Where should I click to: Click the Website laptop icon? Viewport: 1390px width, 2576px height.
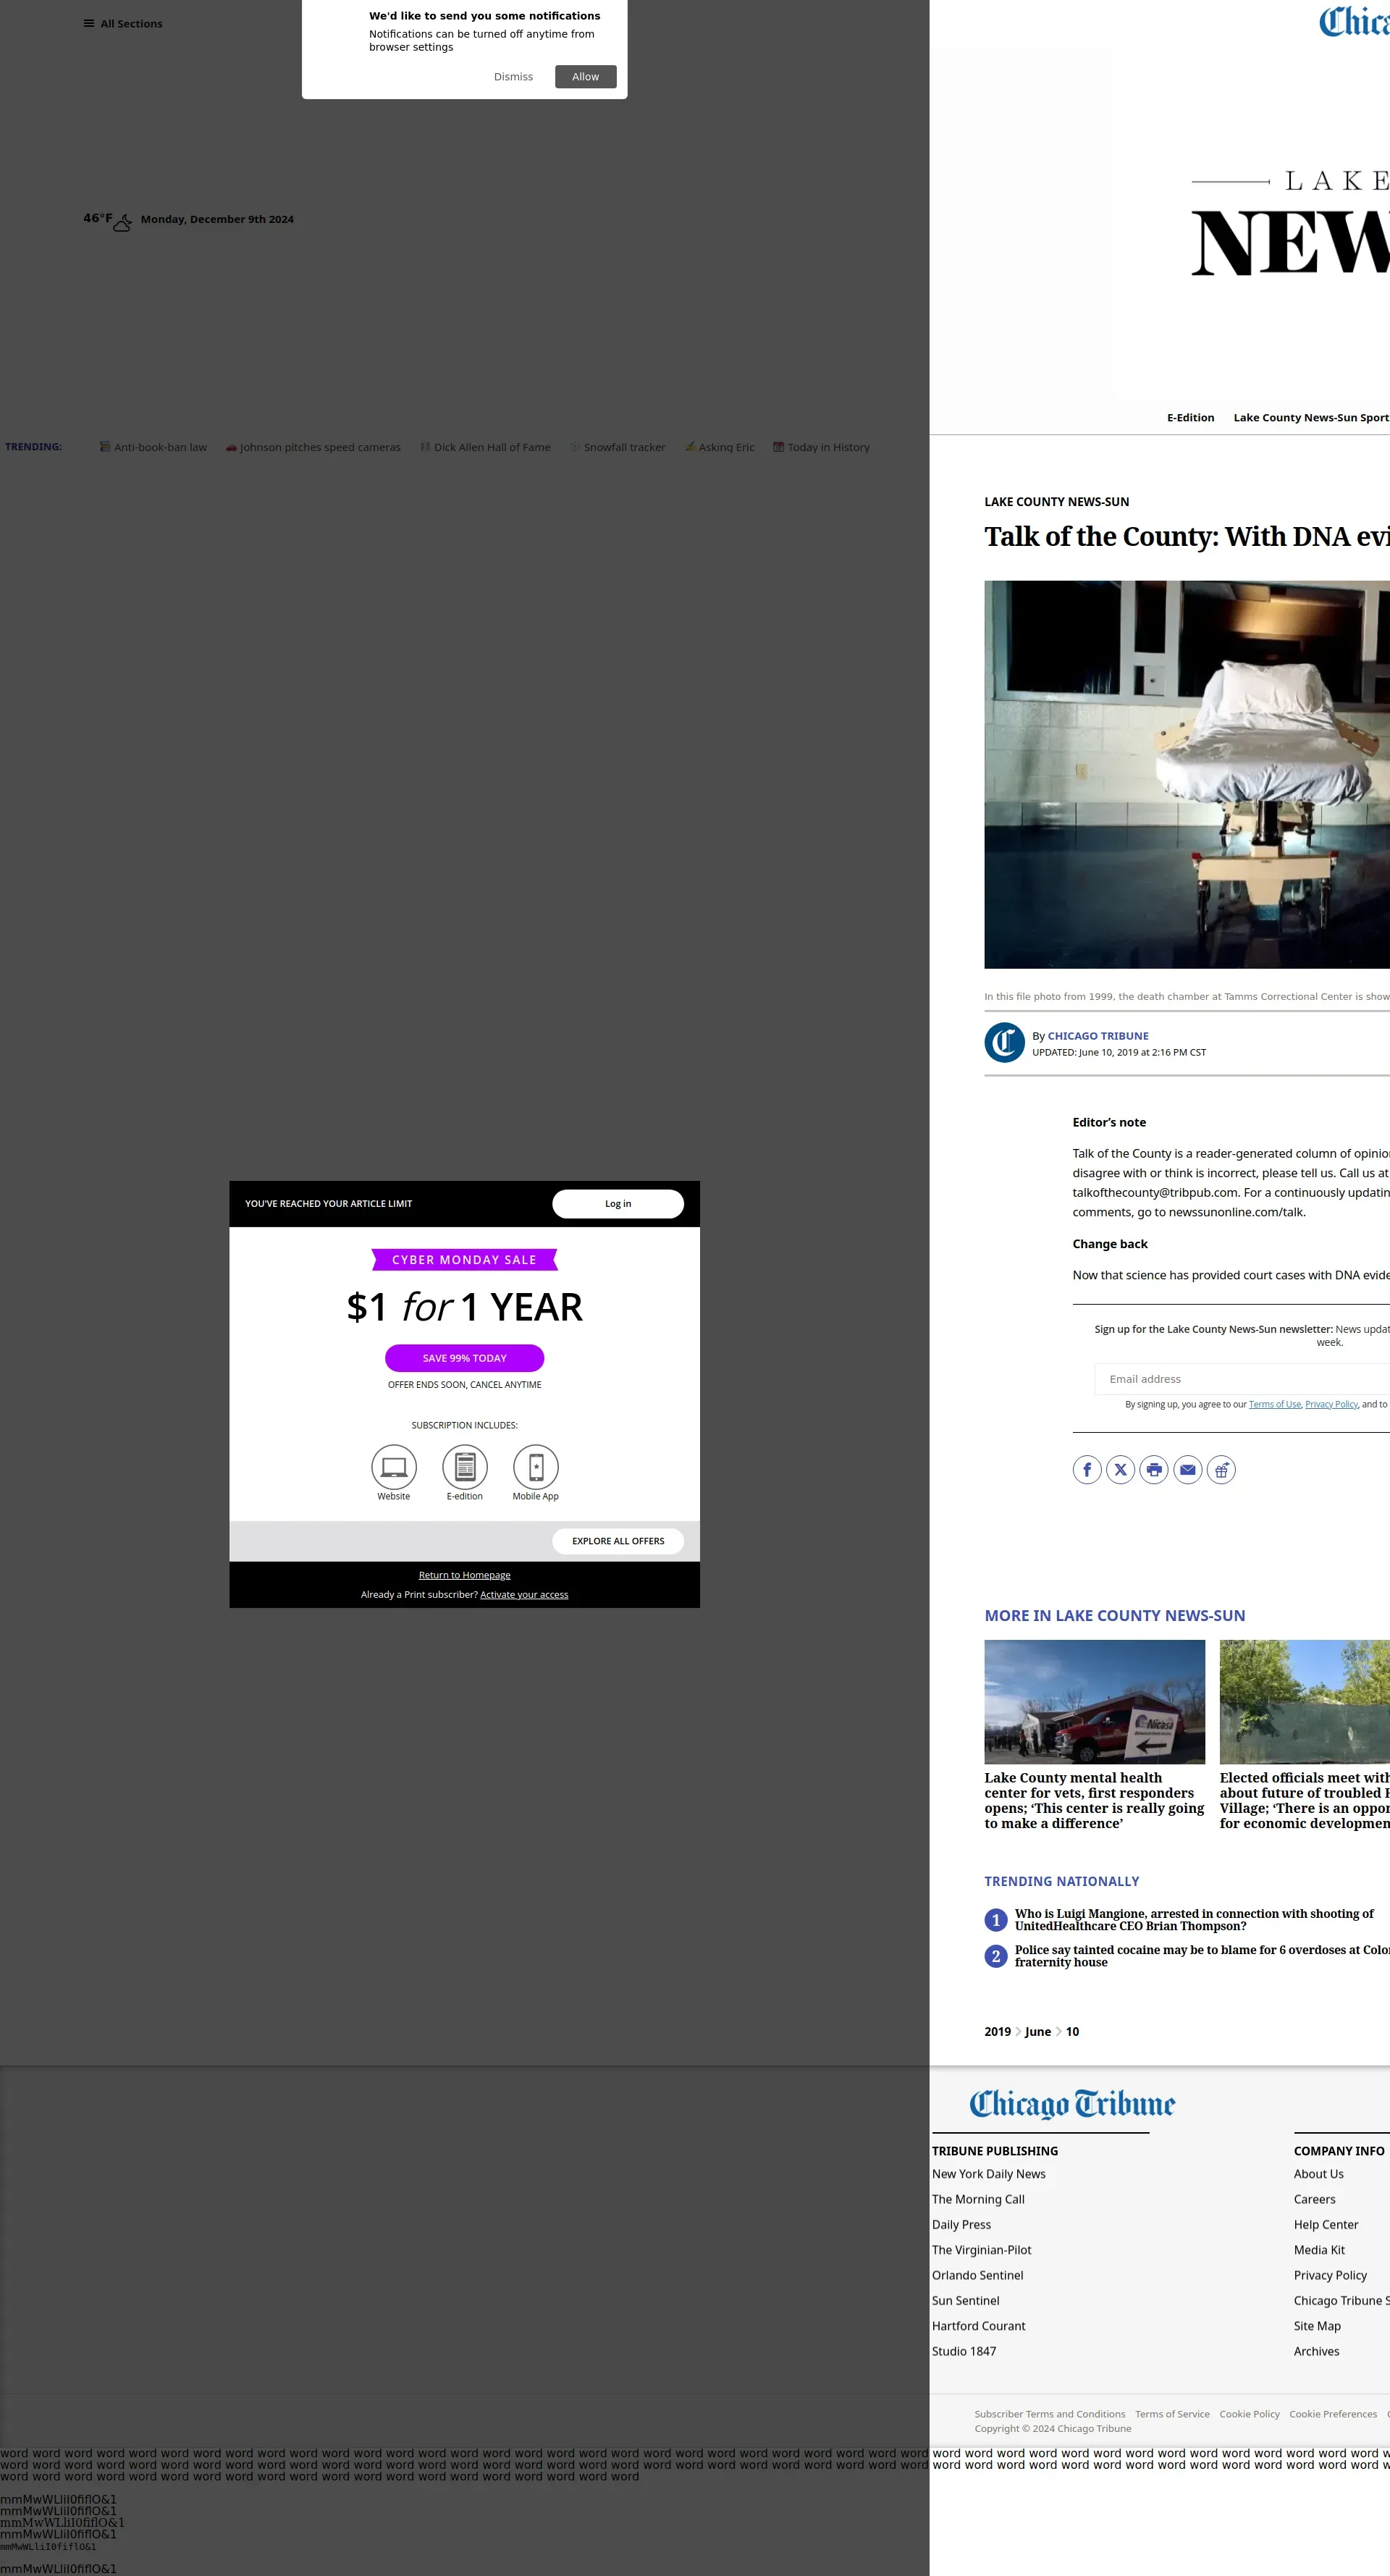point(394,1467)
